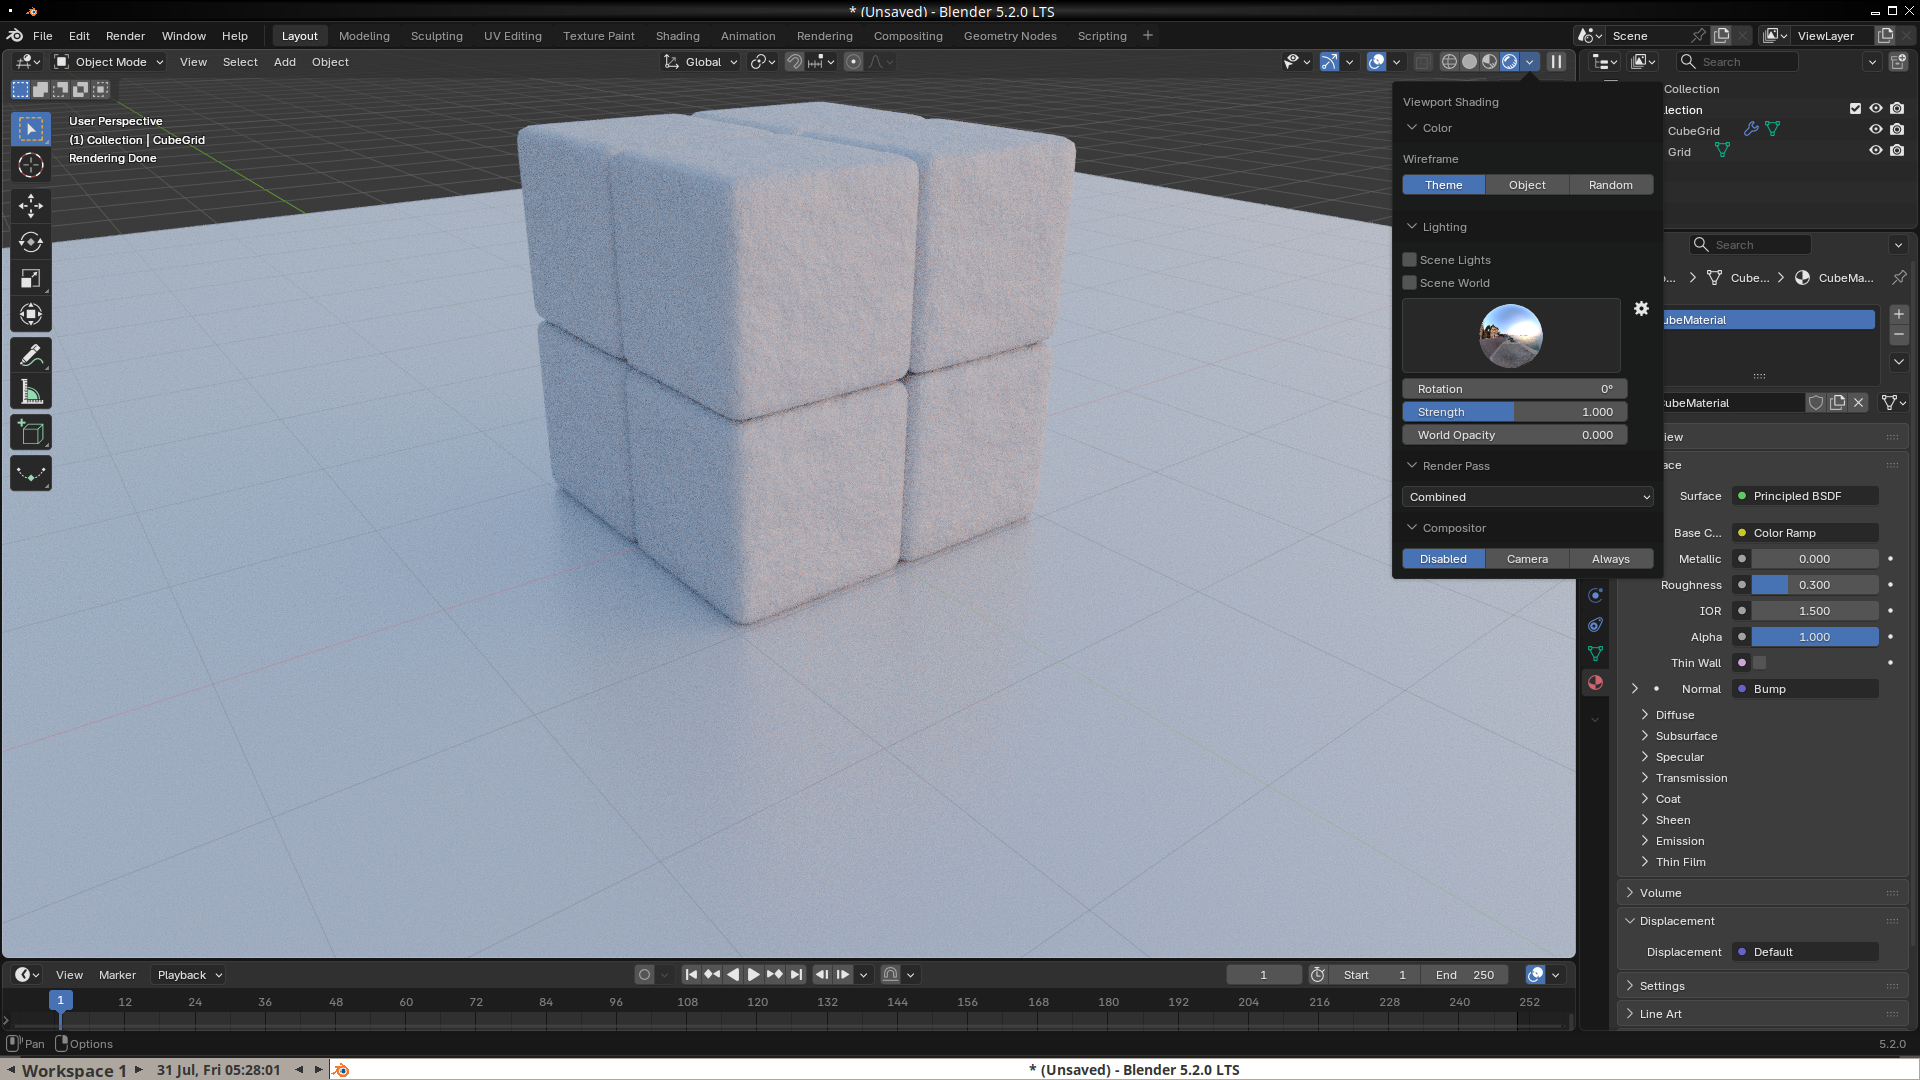Screen dimensions: 1920x1080
Task: Select the Cursor tool
Action: [31, 165]
